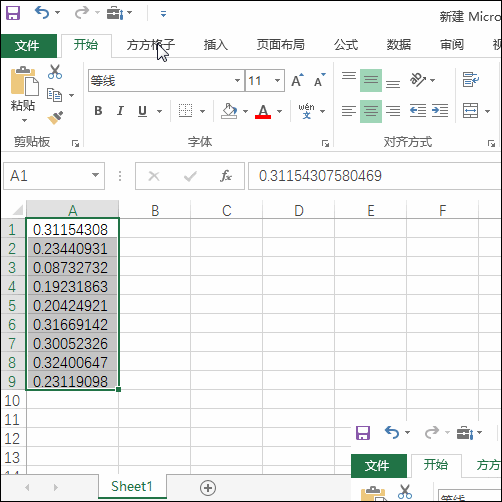Click the Wrap Text icon
502x502 pixels.
pos(471,80)
